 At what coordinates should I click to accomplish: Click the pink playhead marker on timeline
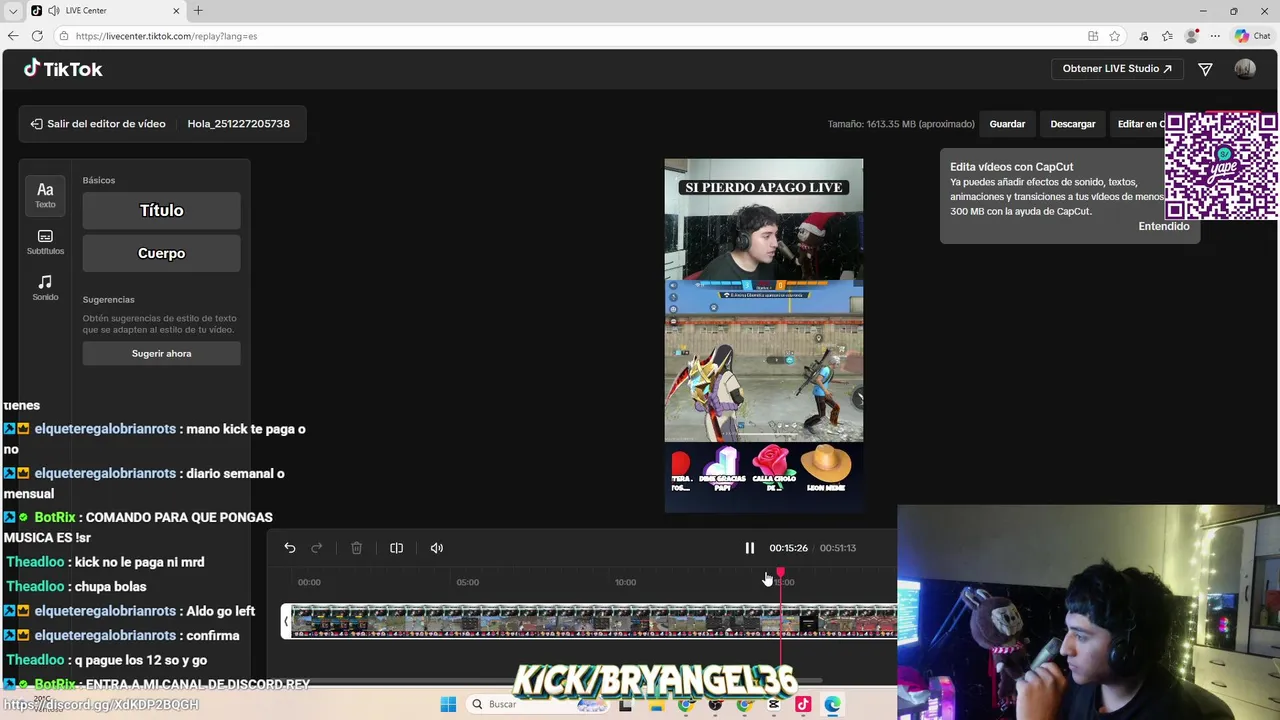pyautogui.click(x=780, y=572)
